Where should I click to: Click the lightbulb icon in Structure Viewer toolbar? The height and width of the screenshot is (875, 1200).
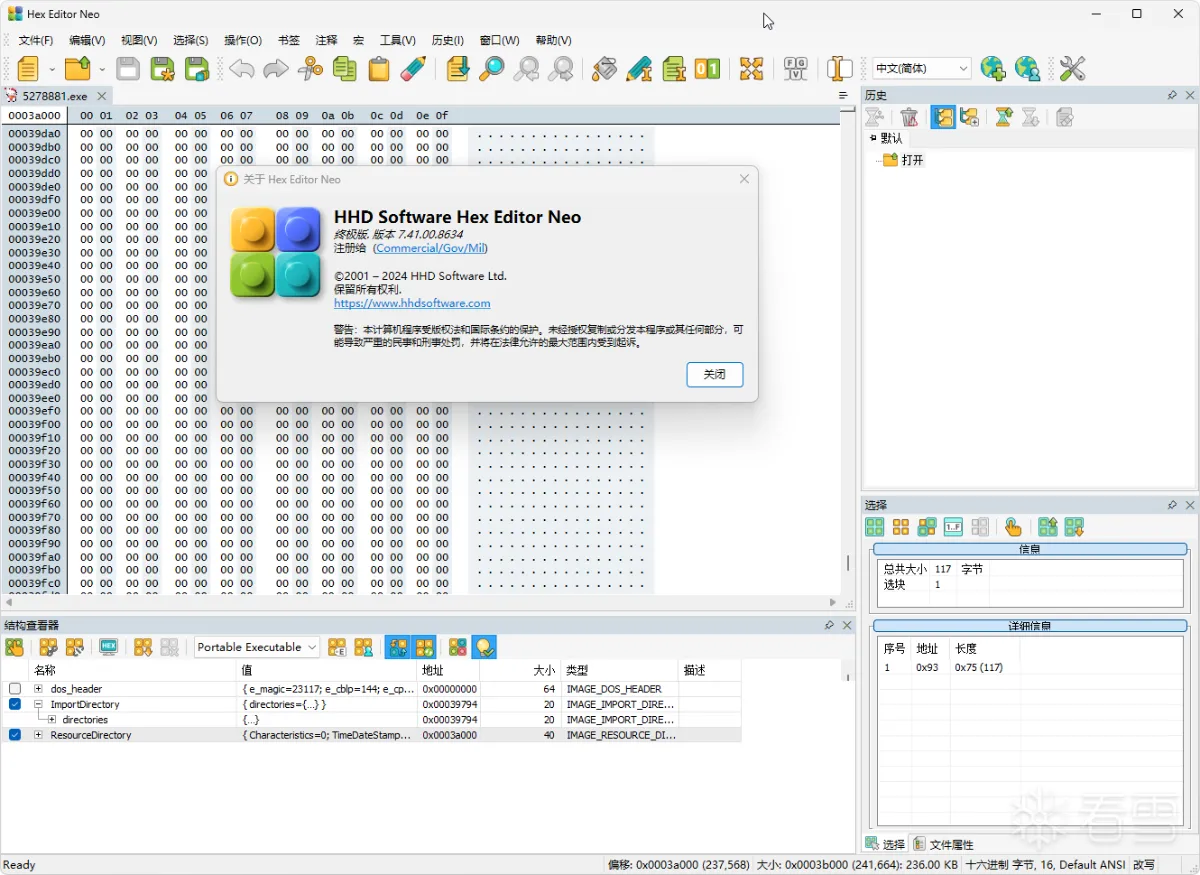[485, 647]
